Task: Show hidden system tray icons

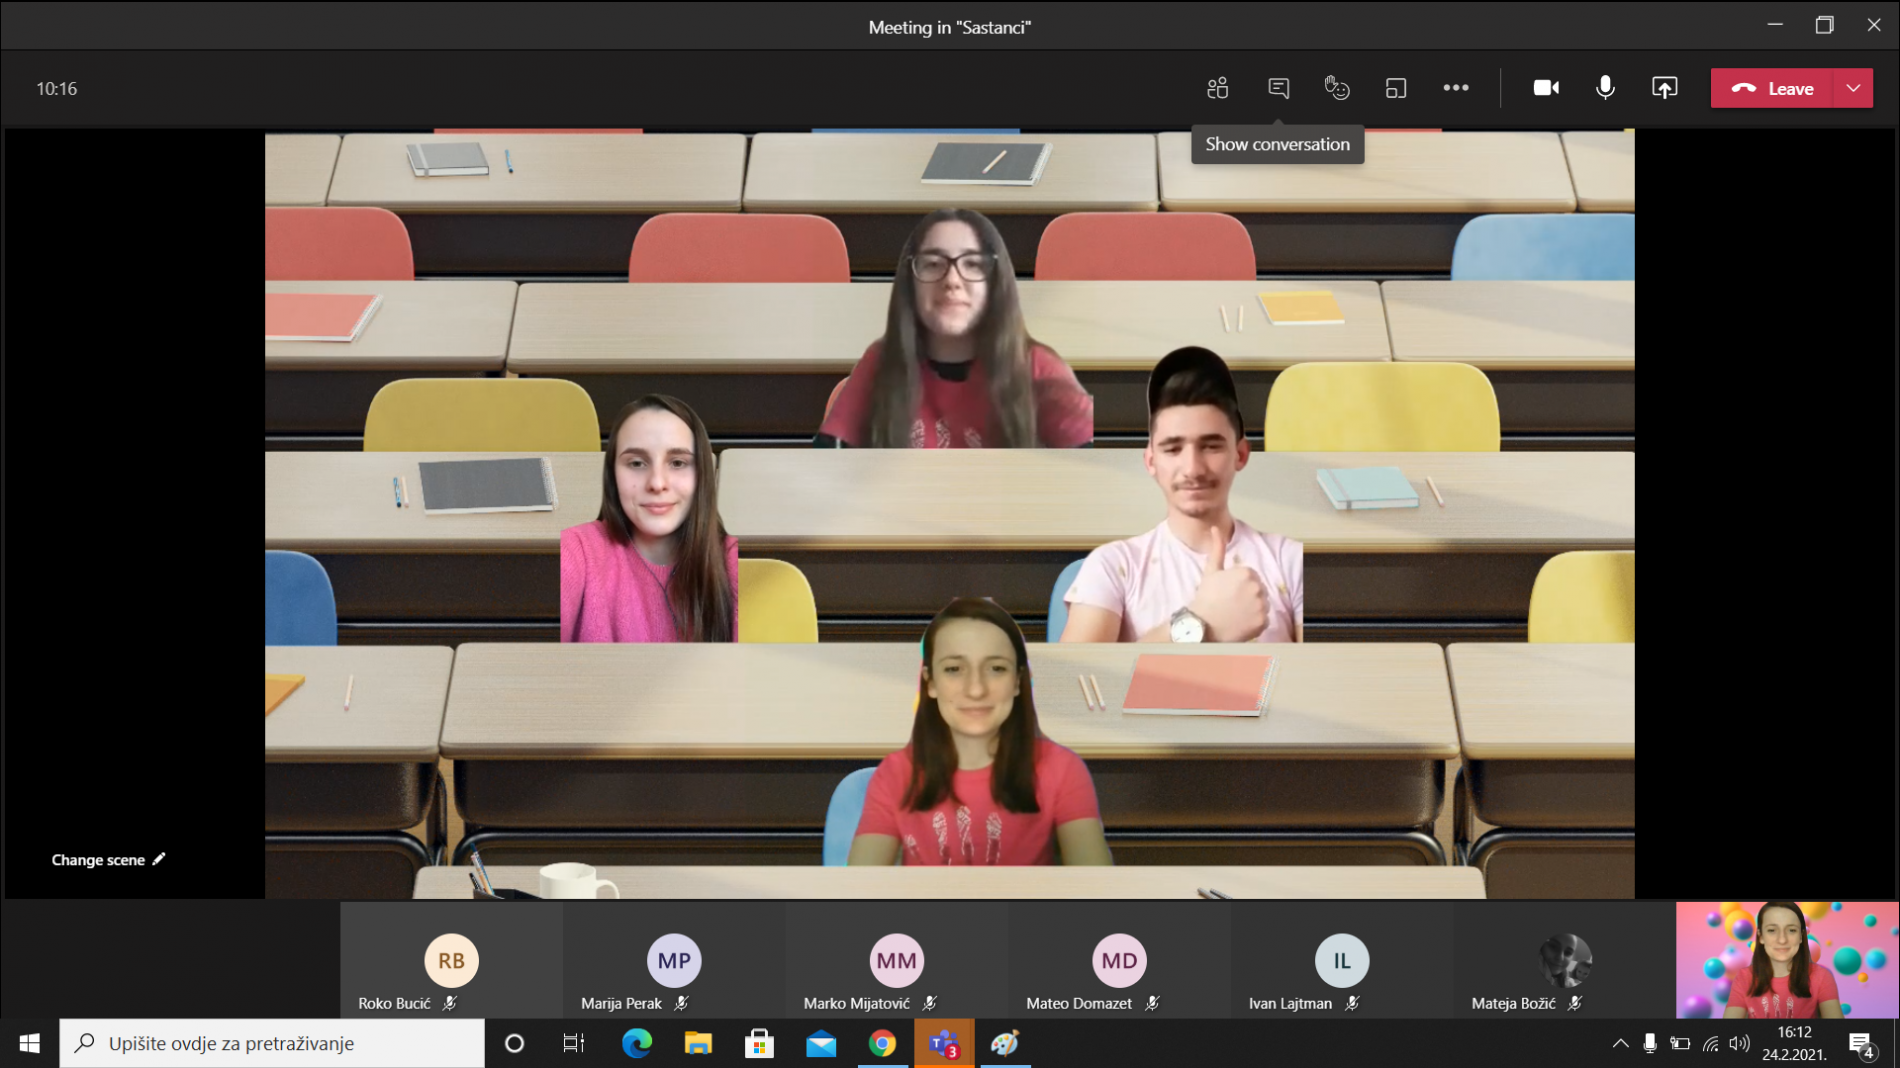Action: (1620, 1043)
